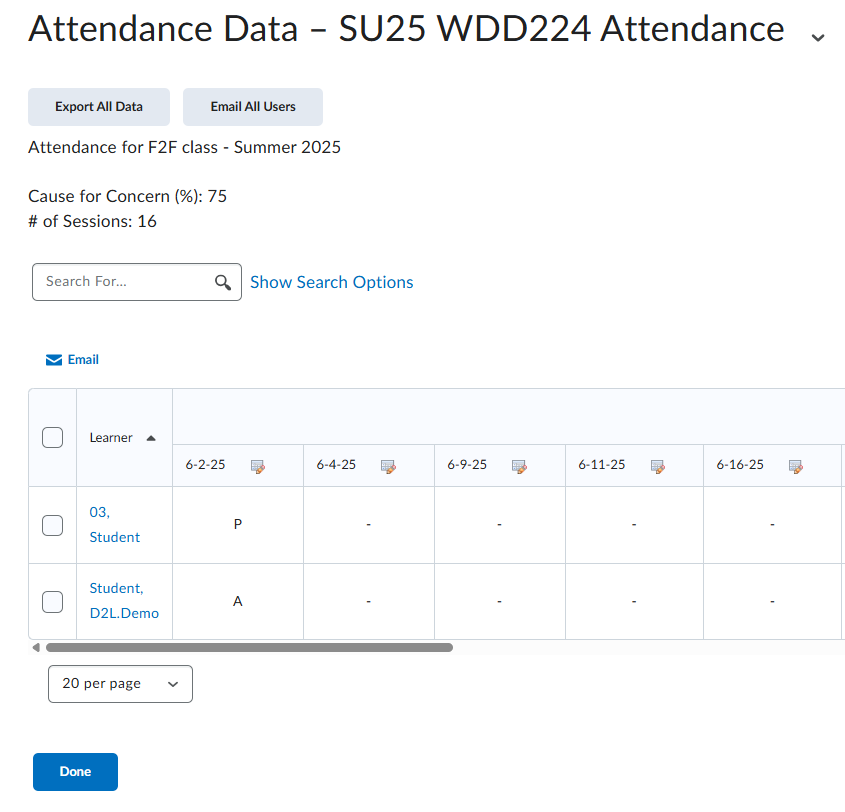
Task: Click the Export All Data button
Action: [x=99, y=107]
